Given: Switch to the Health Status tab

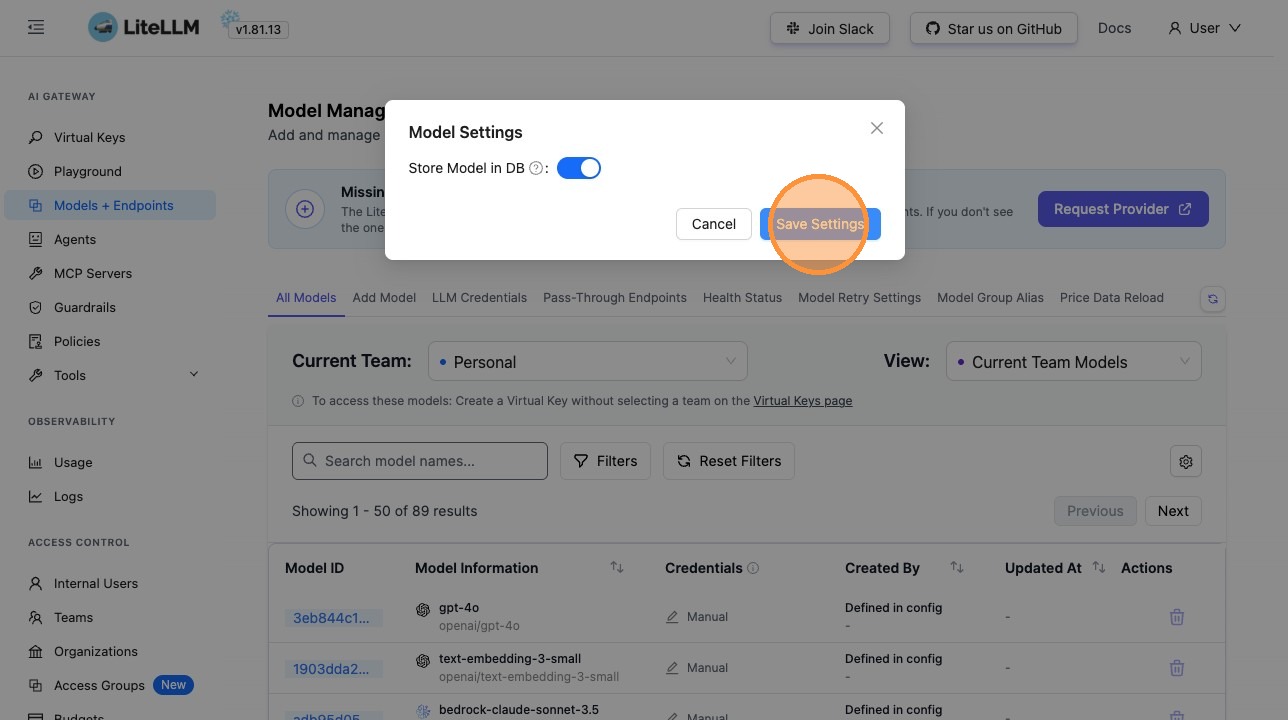Looking at the screenshot, I should [x=742, y=298].
